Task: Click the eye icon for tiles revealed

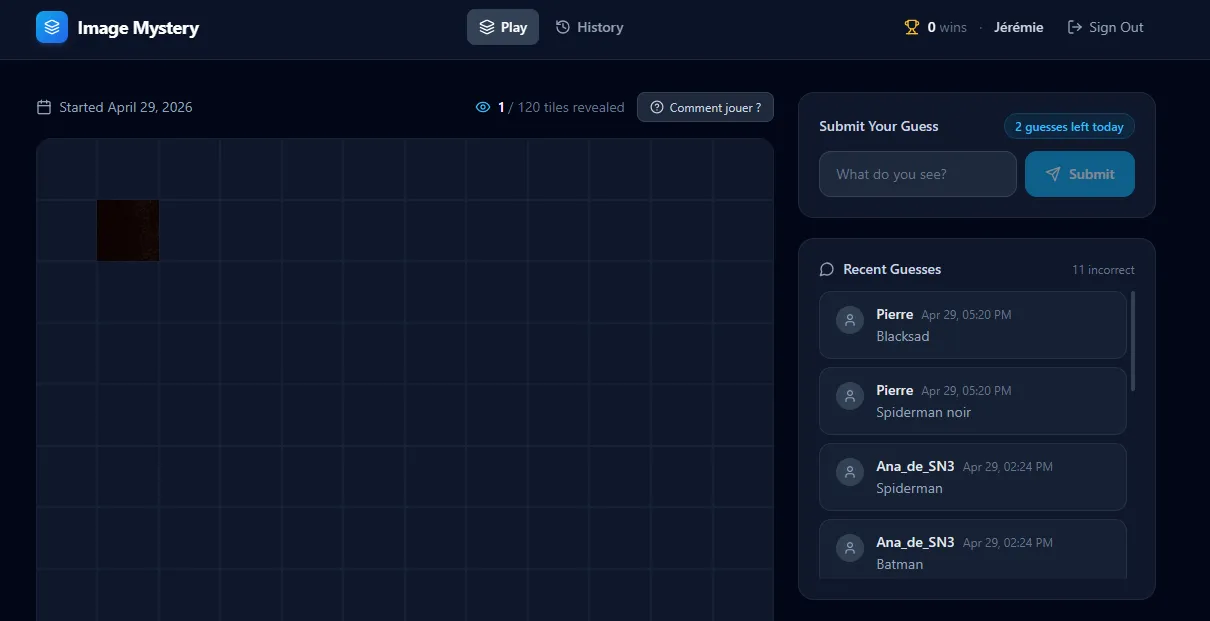Action: (x=483, y=107)
